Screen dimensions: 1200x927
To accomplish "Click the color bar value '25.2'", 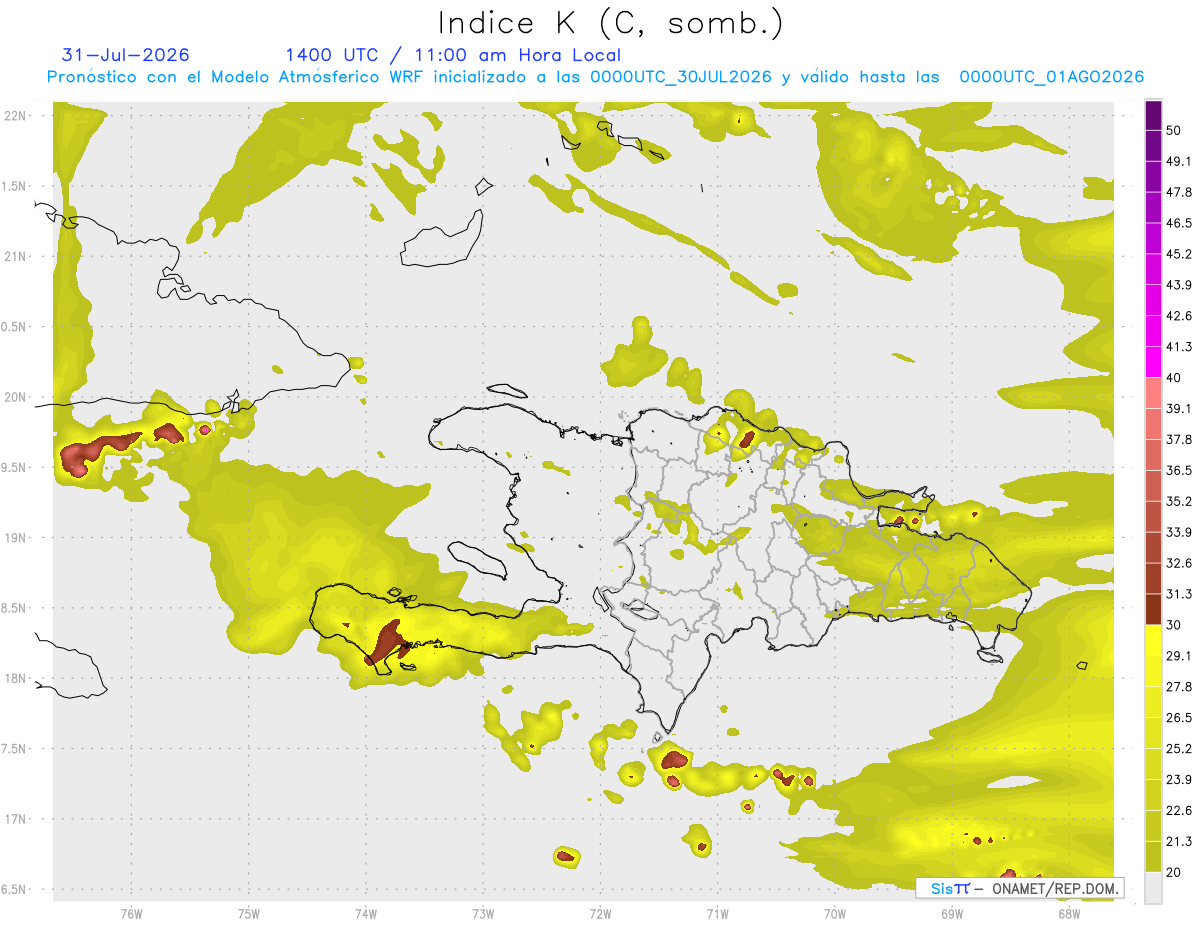I will (x=1179, y=748).
